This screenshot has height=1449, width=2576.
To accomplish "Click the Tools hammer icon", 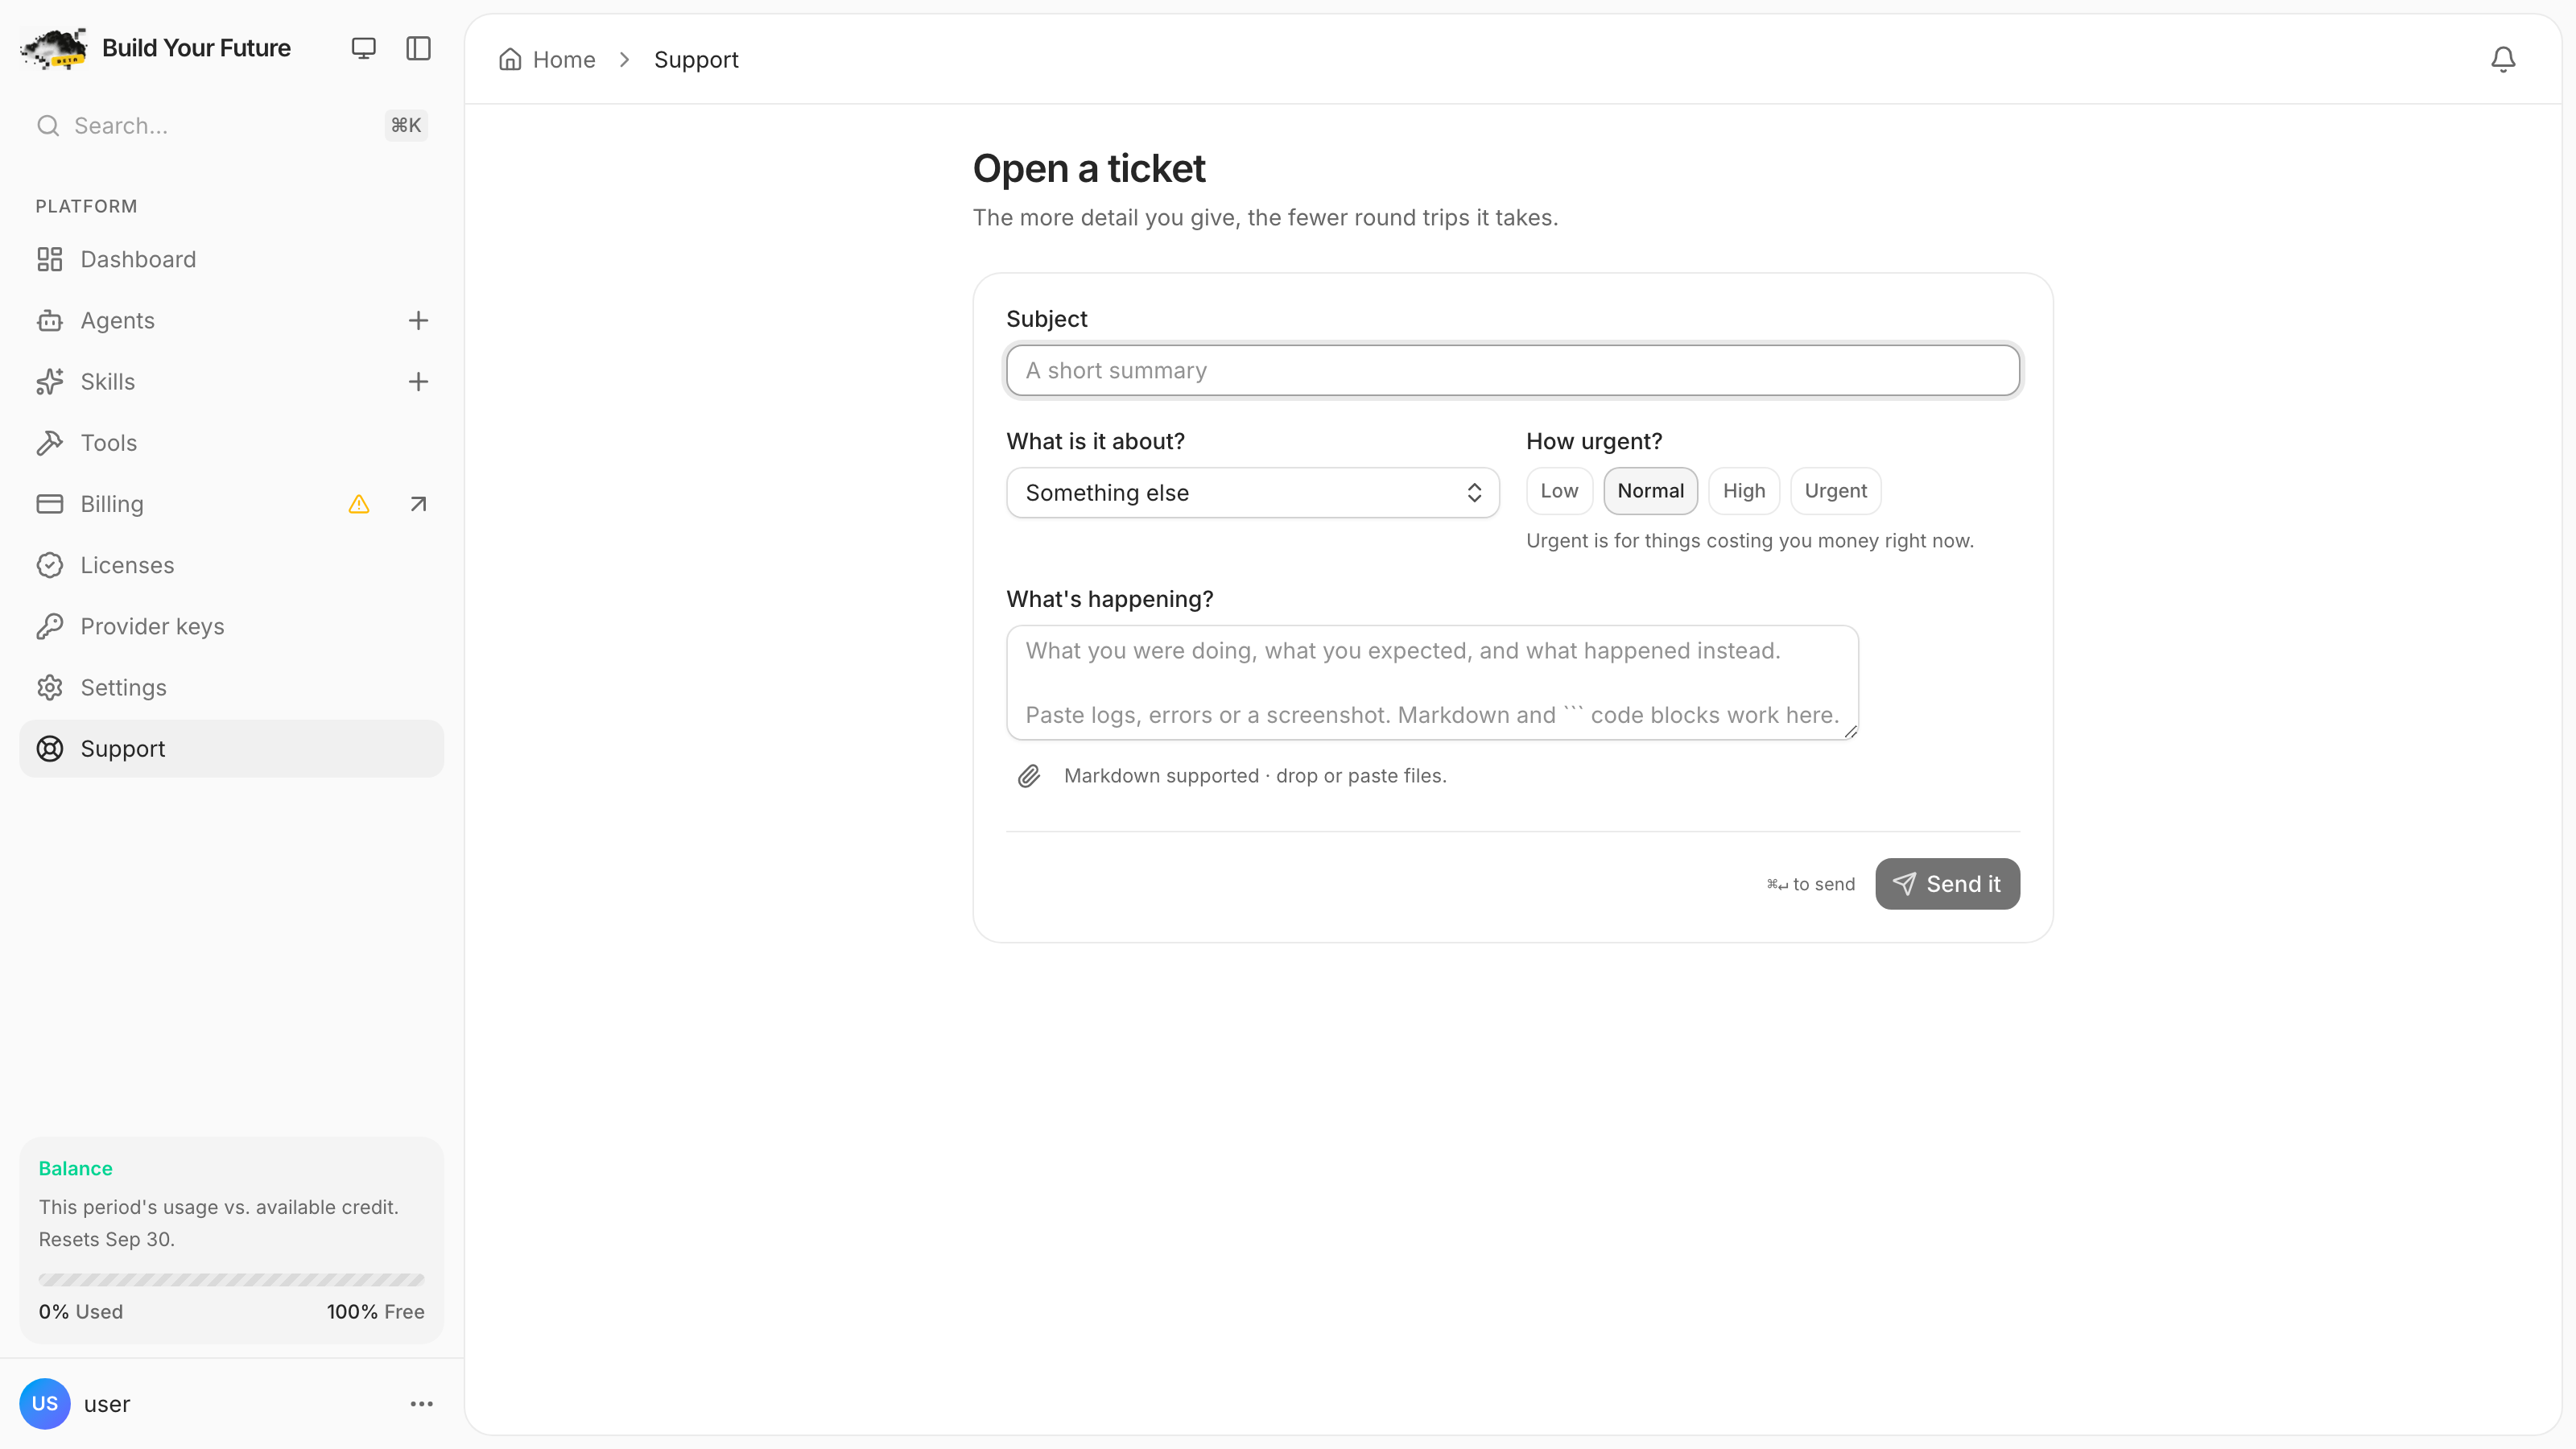I will click(49, 443).
